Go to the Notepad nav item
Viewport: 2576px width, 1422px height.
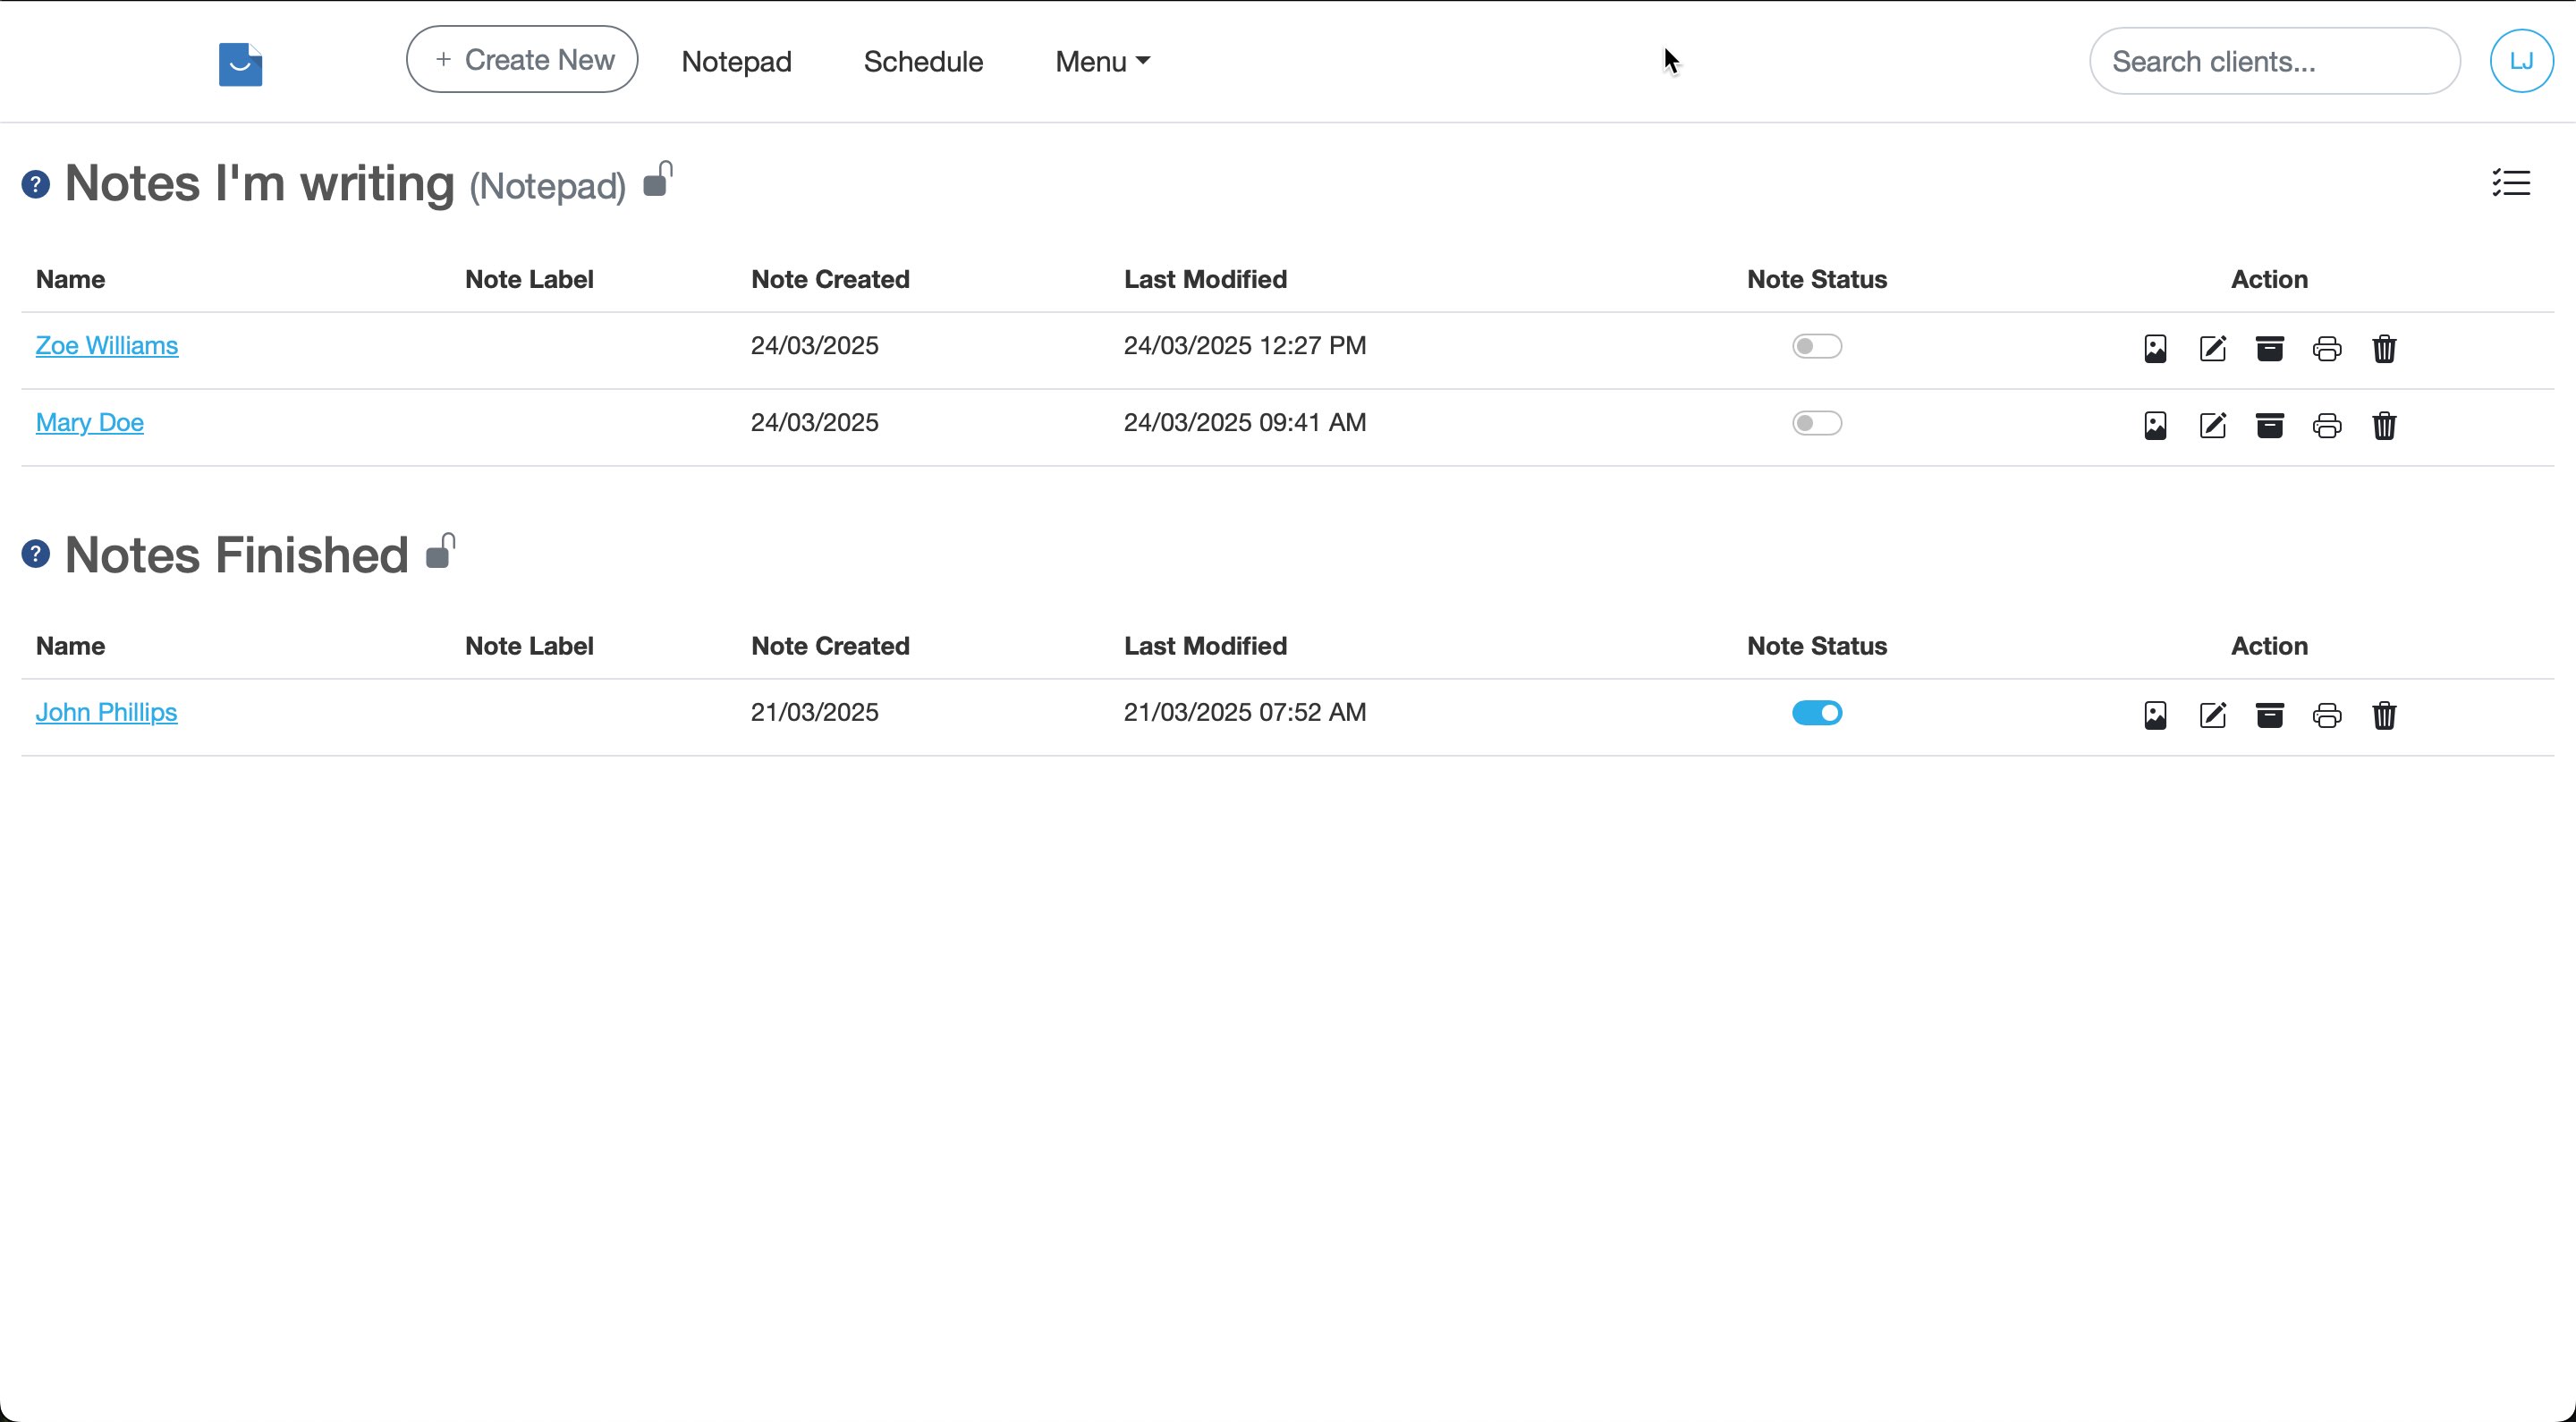(736, 61)
